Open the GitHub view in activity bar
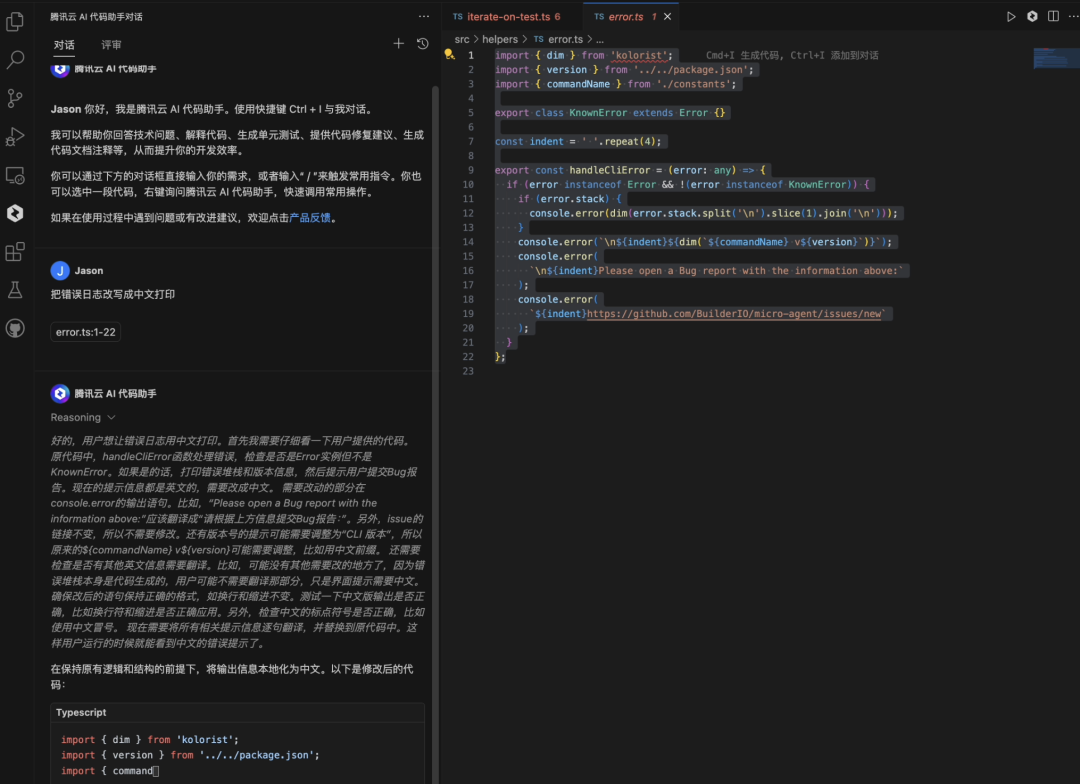The image size is (1080, 784). tap(14, 329)
